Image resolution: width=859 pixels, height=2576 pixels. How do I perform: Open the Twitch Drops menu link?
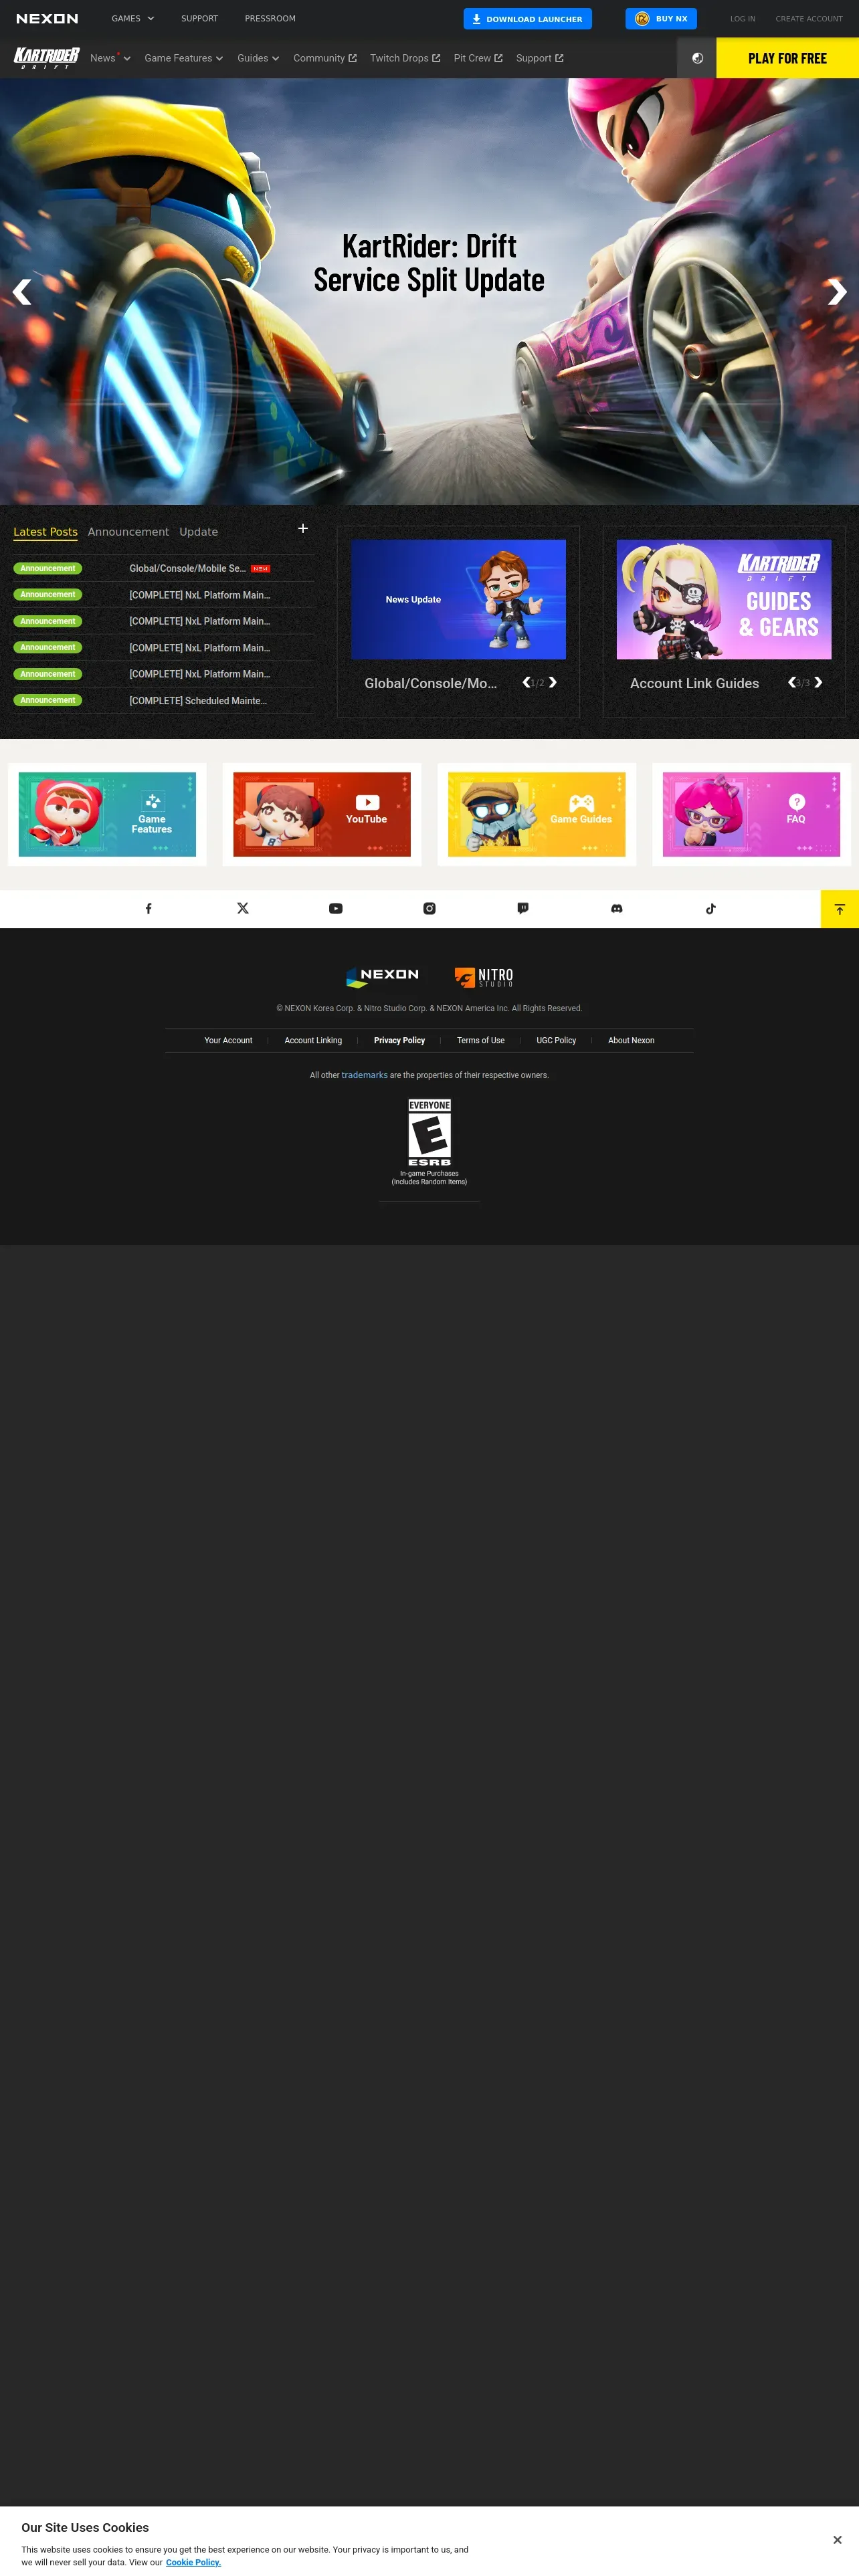405,58
